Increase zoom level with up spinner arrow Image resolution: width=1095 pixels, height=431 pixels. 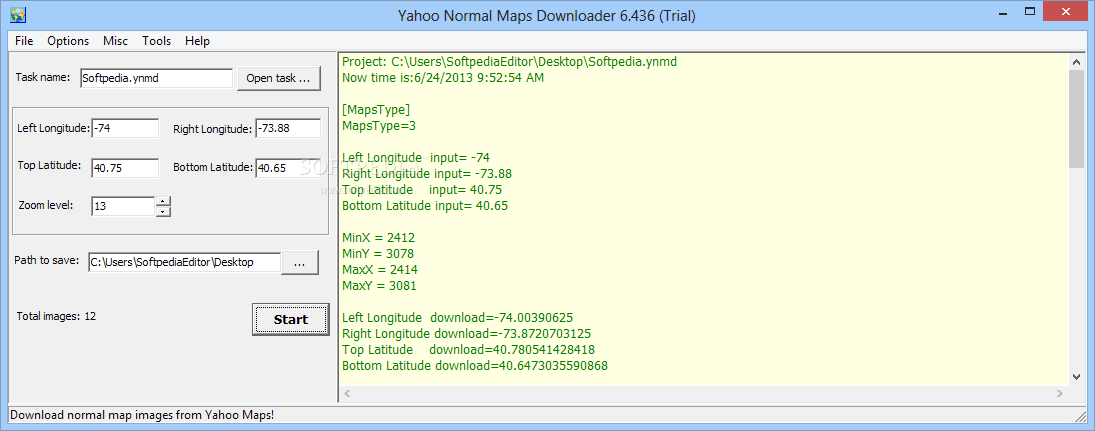pos(163,202)
